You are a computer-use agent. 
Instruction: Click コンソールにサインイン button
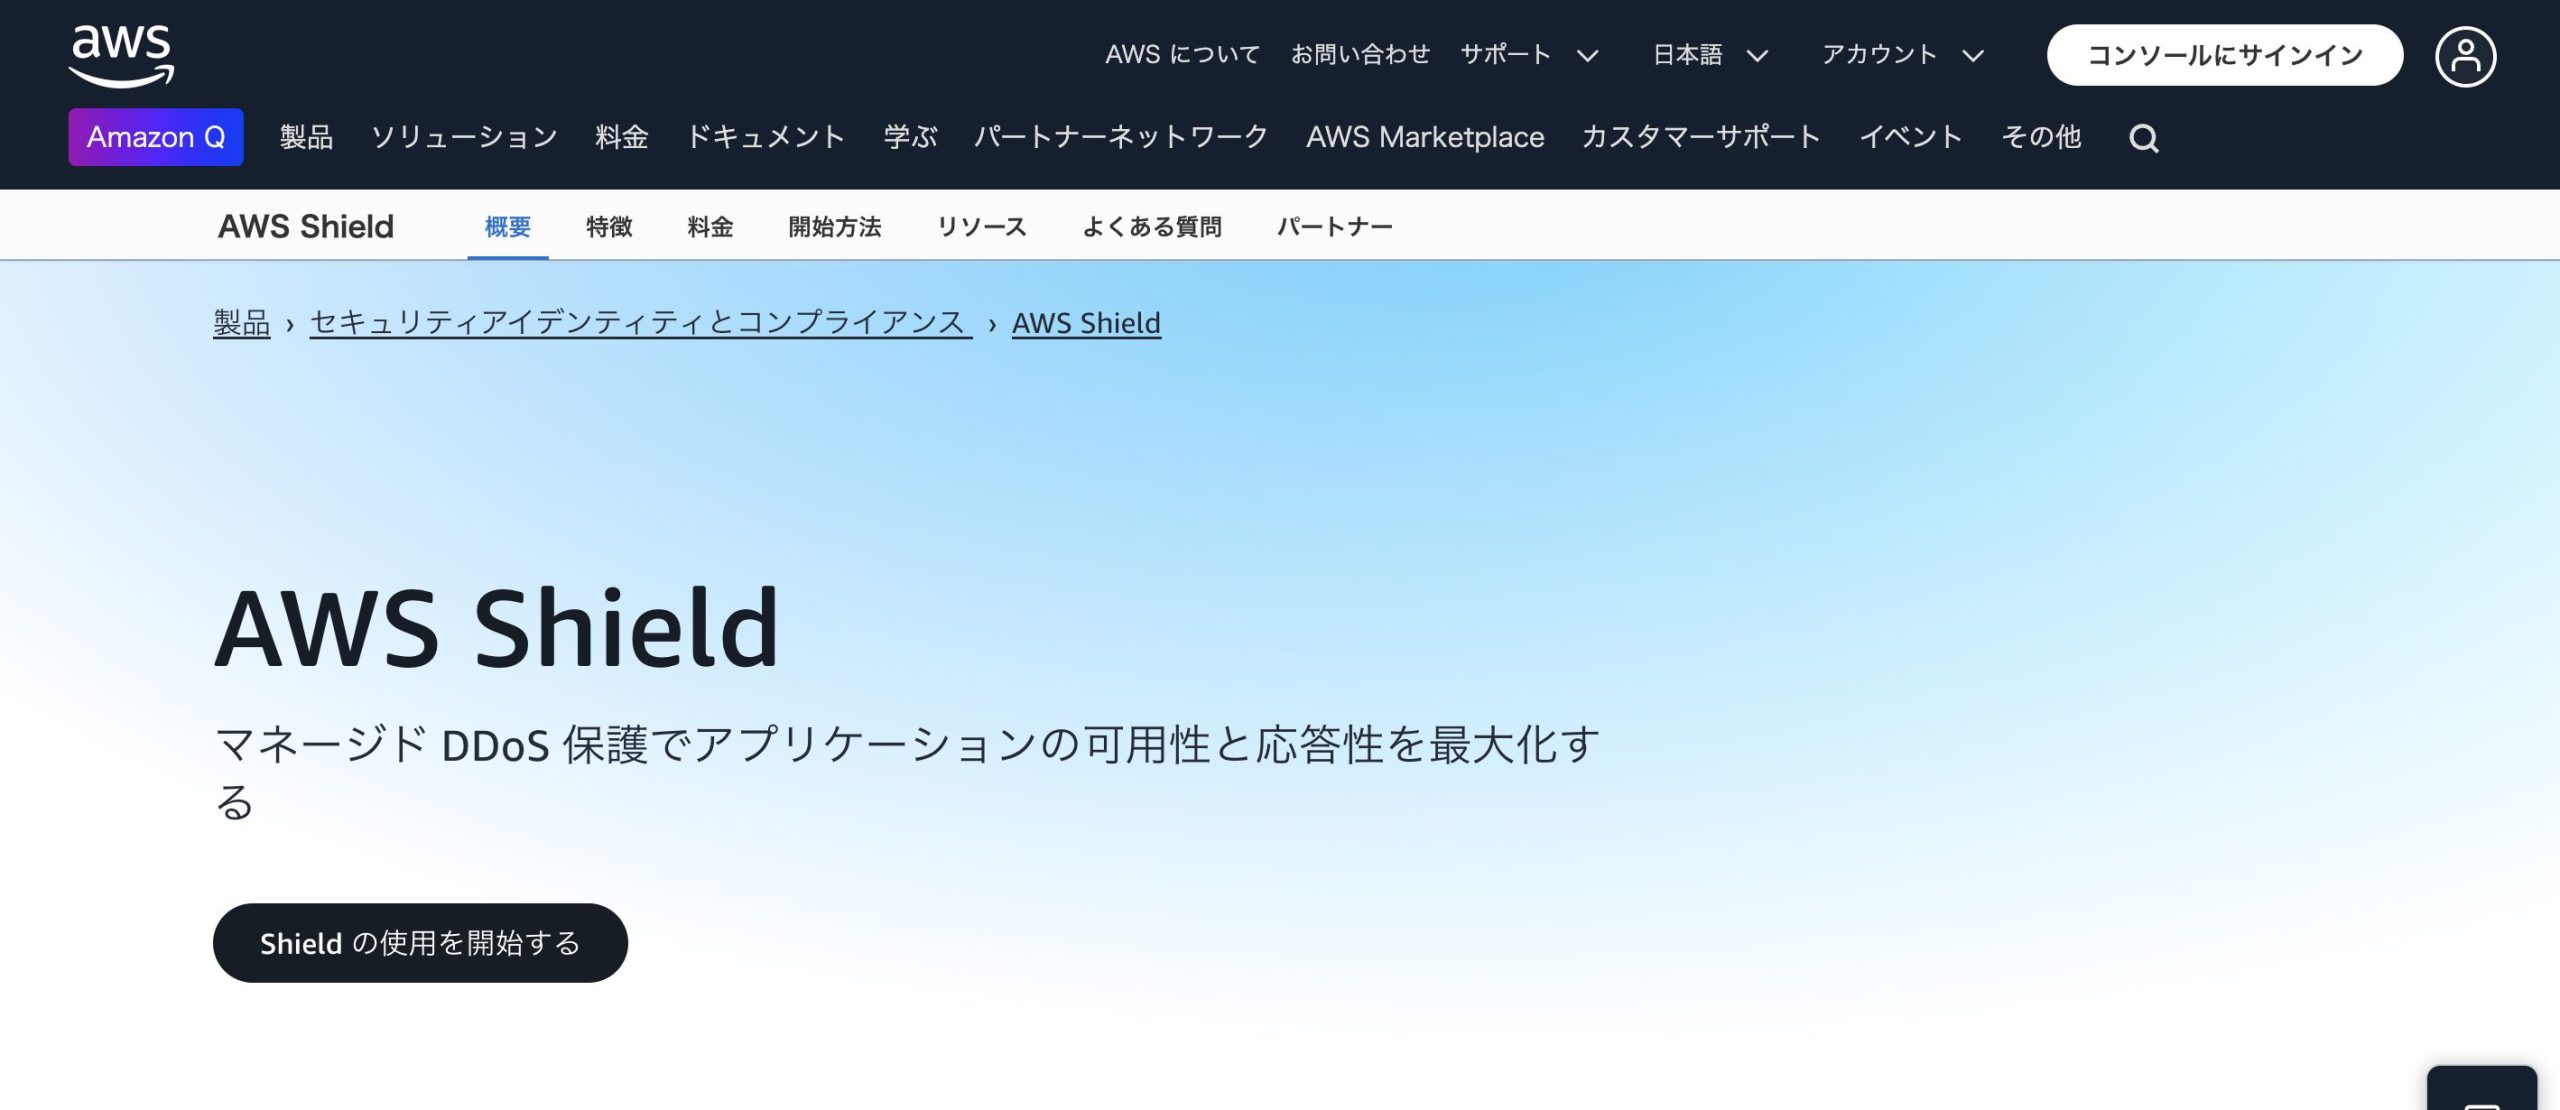coord(2225,55)
